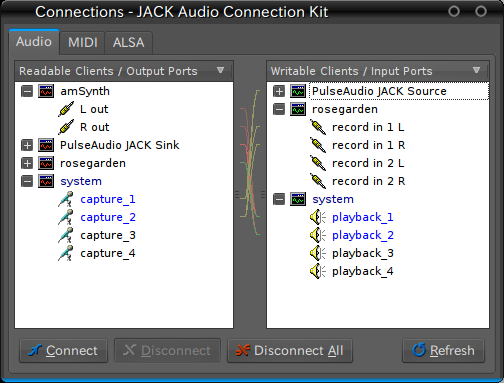The height and width of the screenshot is (383, 504).
Task: Click the Disconnect All button
Action: click(290, 351)
